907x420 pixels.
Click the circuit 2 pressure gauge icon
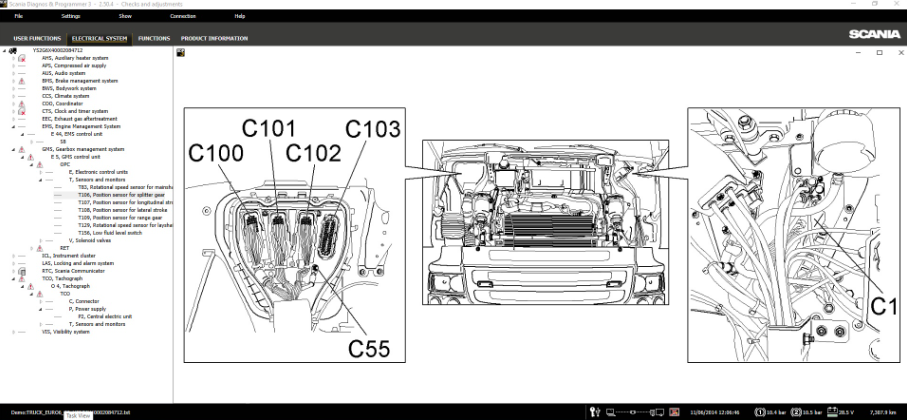(797, 412)
